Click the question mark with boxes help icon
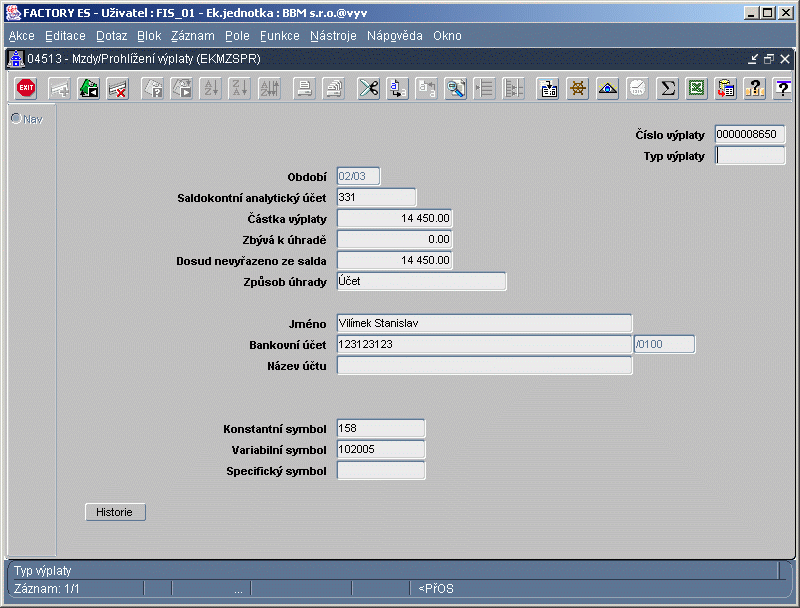The image size is (800, 608). pyautogui.click(x=755, y=88)
